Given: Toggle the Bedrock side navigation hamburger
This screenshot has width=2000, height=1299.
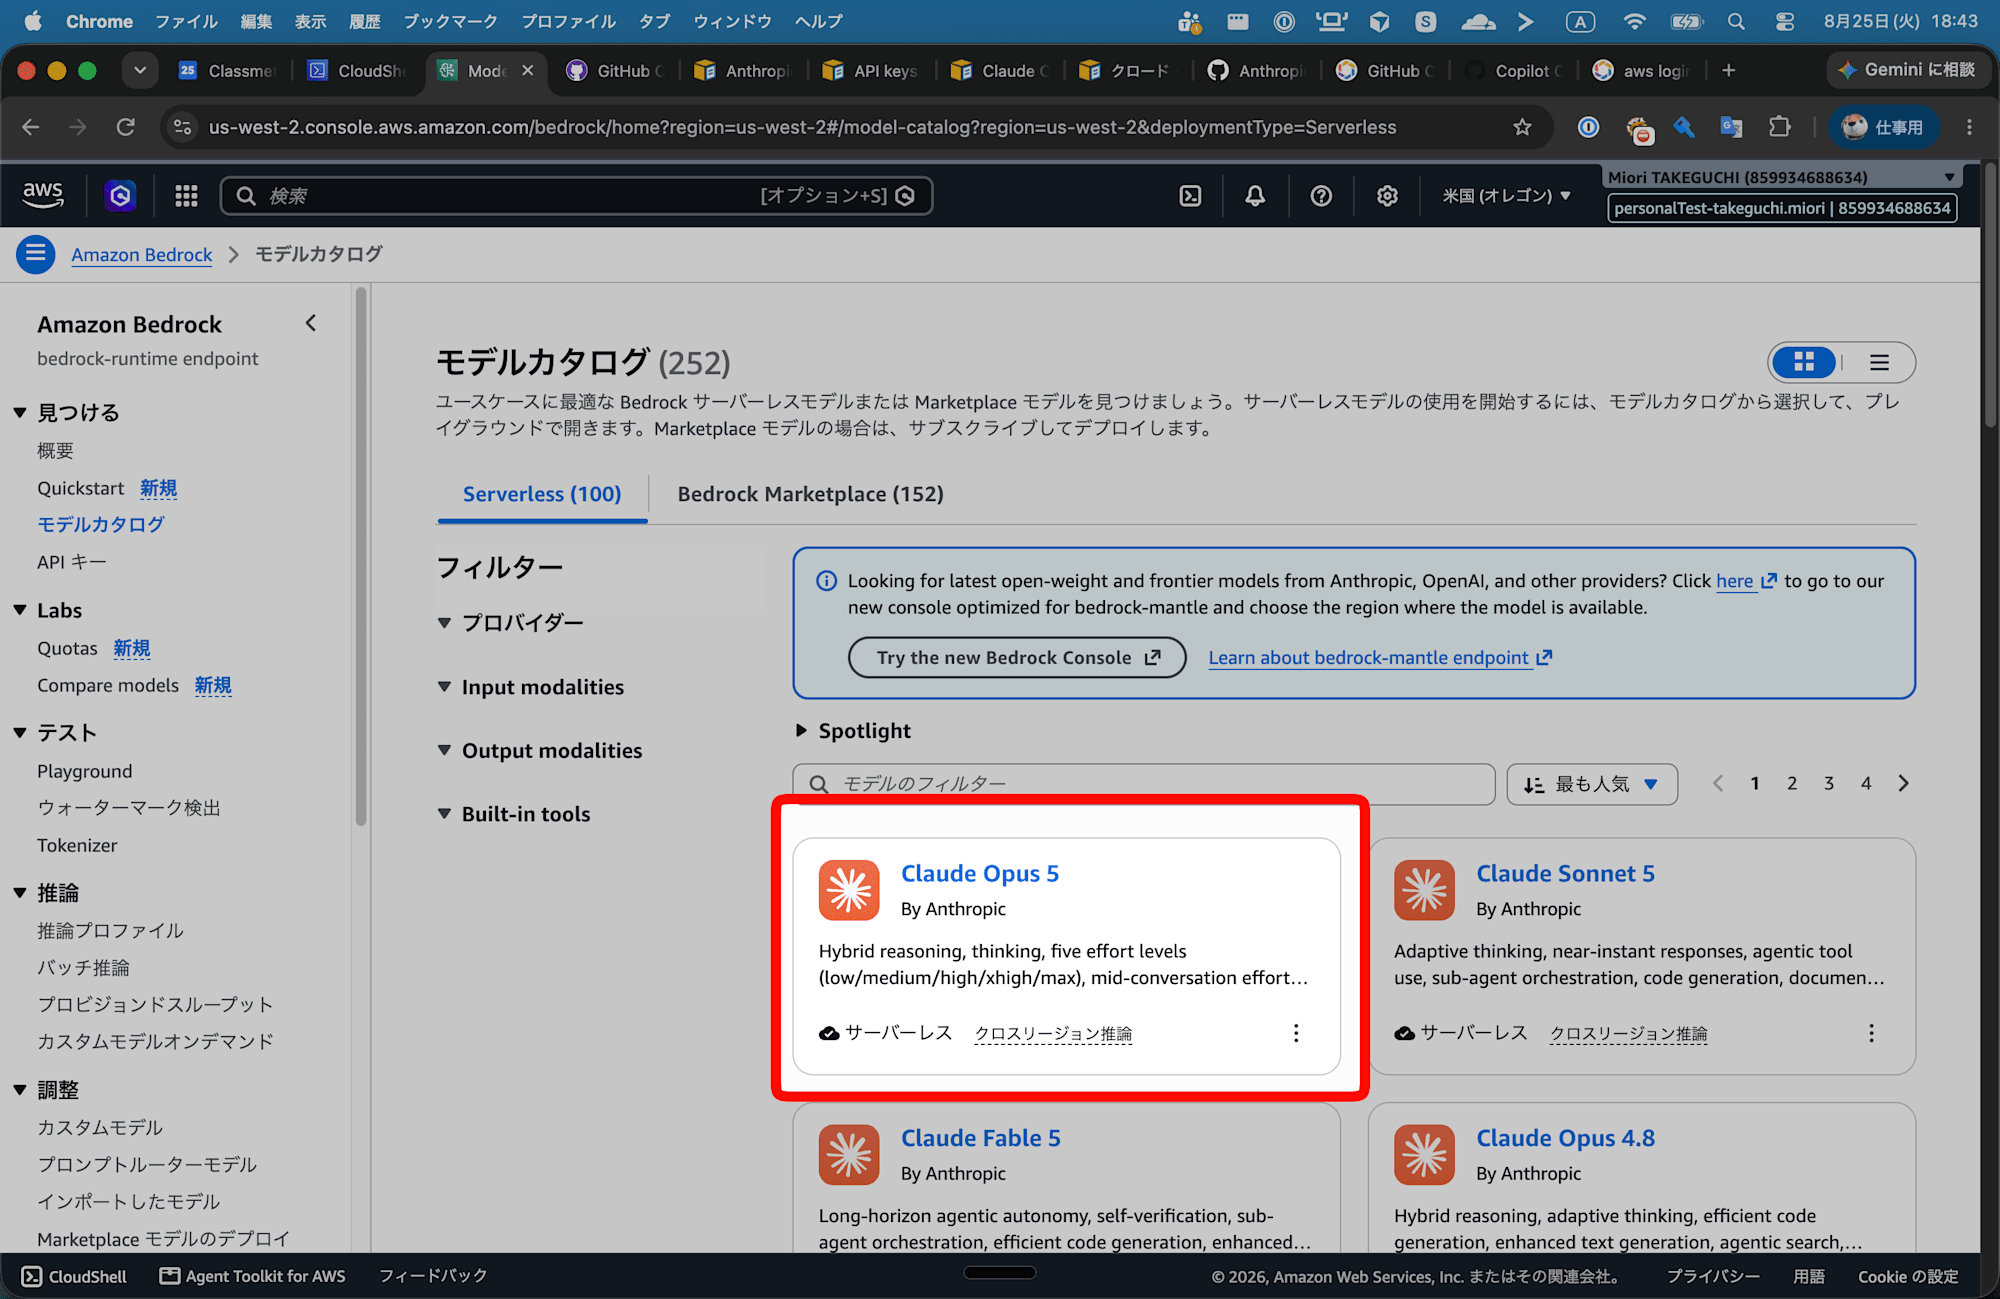Looking at the screenshot, I should point(35,254).
